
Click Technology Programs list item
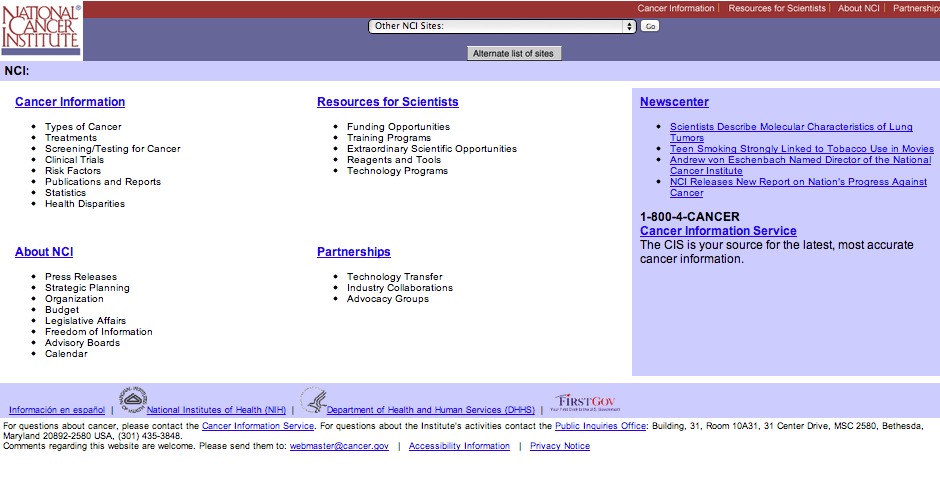coord(397,171)
